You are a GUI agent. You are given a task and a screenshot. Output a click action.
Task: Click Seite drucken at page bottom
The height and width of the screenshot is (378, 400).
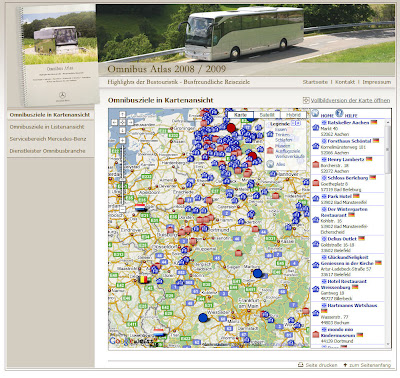pos(321,365)
